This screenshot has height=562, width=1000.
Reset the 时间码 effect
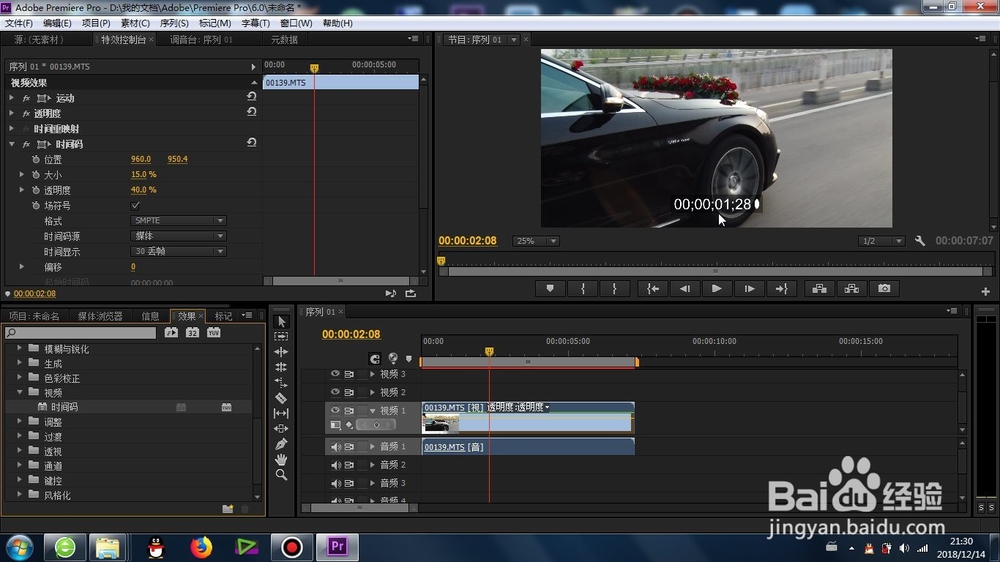[x=251, y=142]
